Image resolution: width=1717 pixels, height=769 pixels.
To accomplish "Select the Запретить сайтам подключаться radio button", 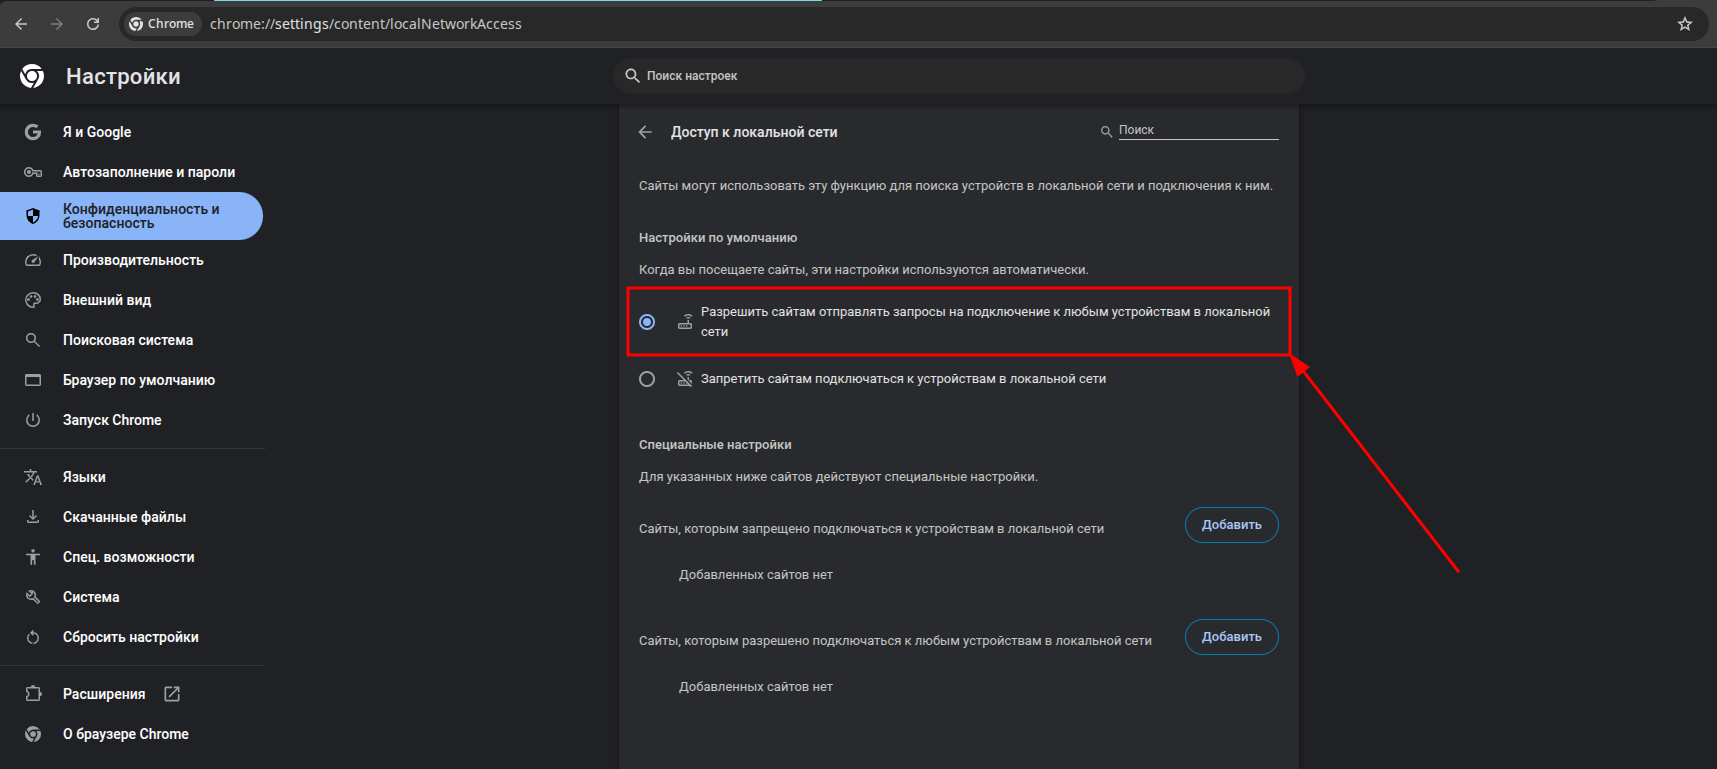I will click(647, 379).
